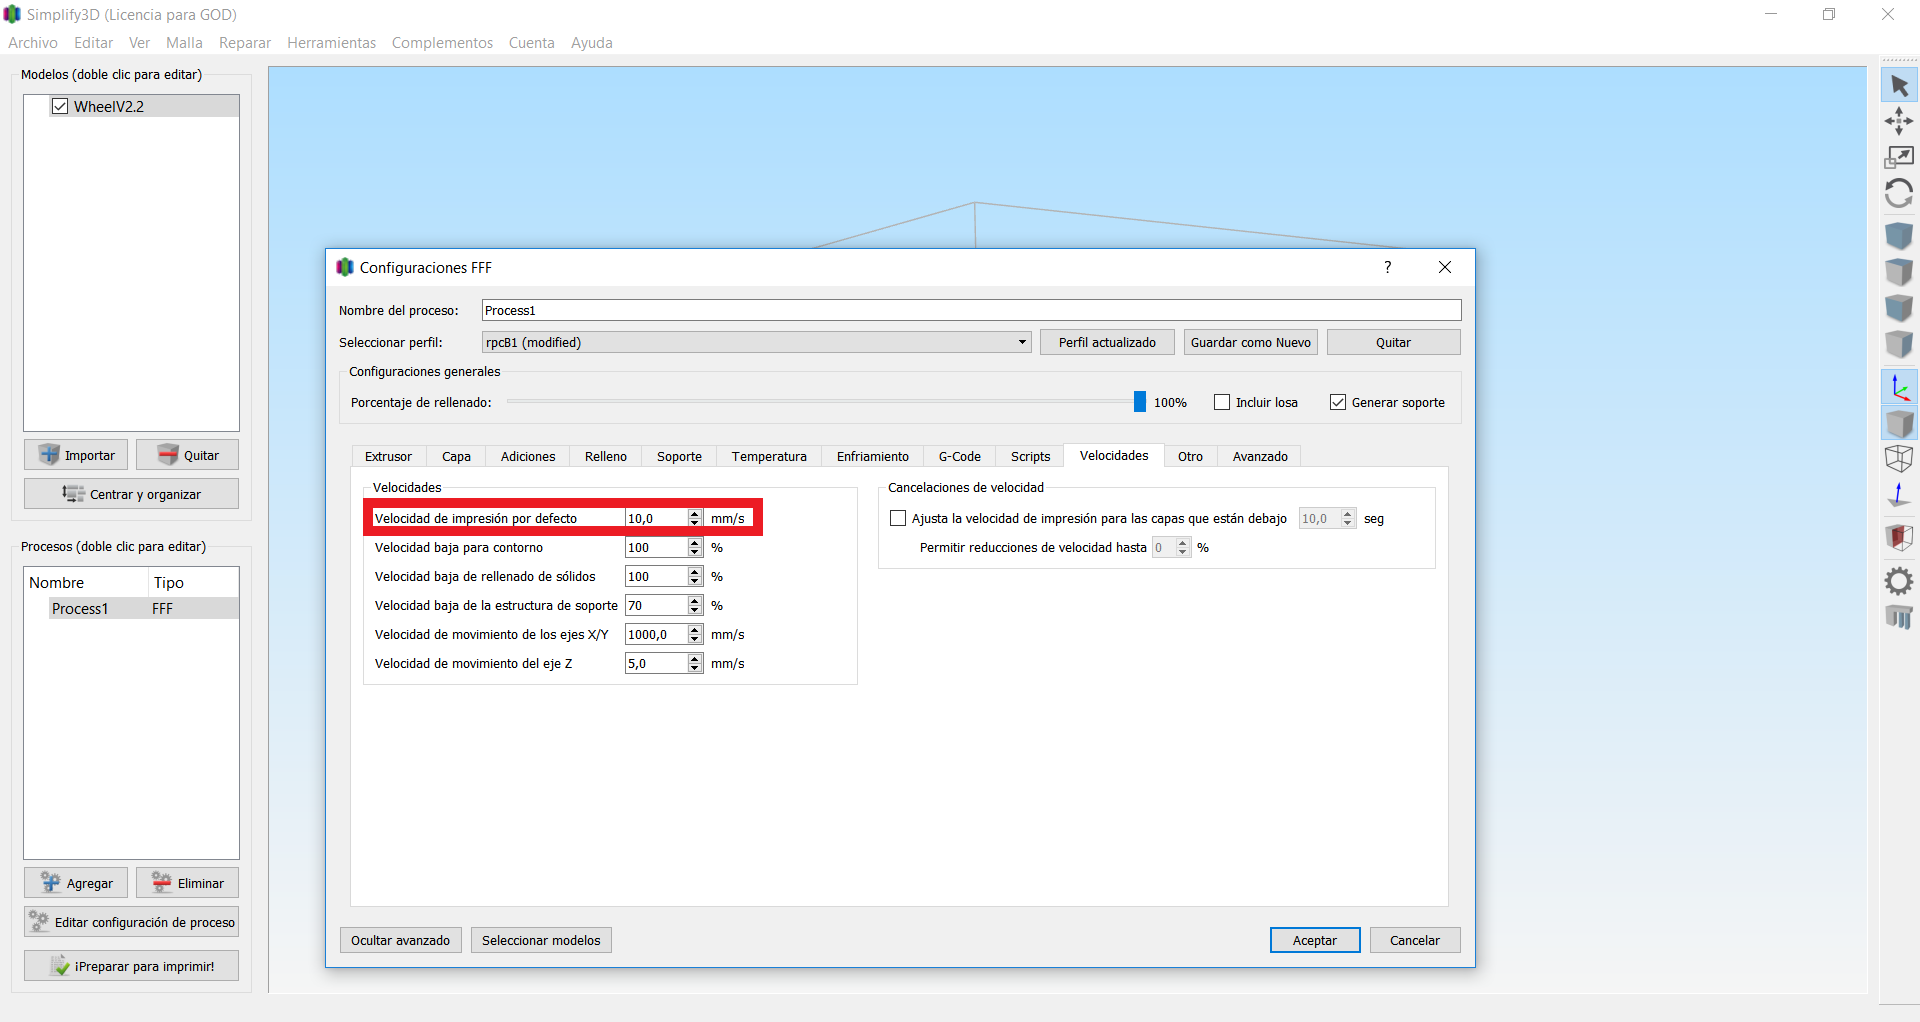The width and height of the screenshot is (1920, 1022).
Task: Increase Velocidad baja para contorno percentage
Action: tap(695, 542)
